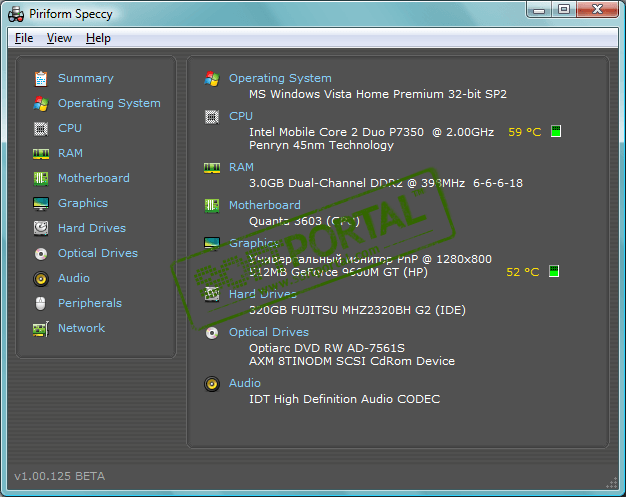Open the View menu

pyautogui.click(x=59, y=38)
